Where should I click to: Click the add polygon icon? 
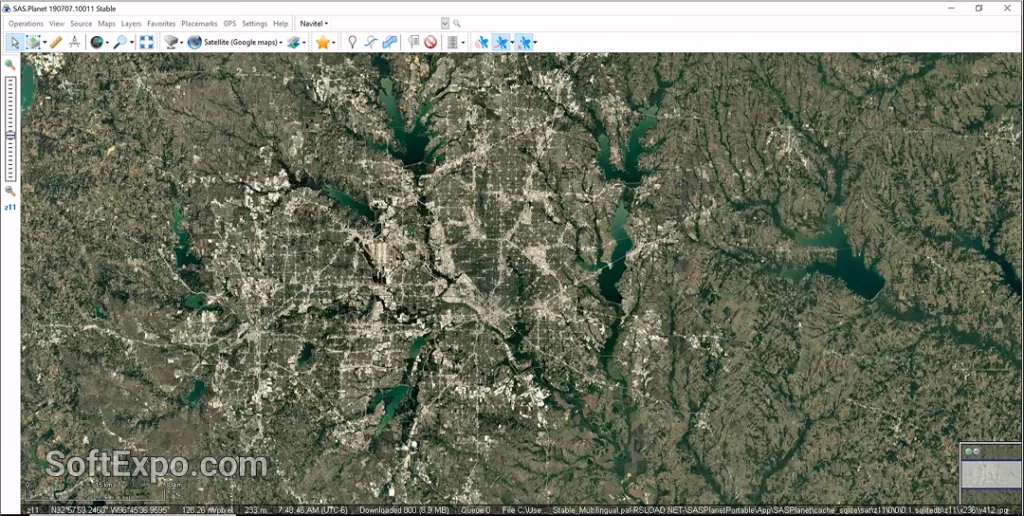point(390,42)
